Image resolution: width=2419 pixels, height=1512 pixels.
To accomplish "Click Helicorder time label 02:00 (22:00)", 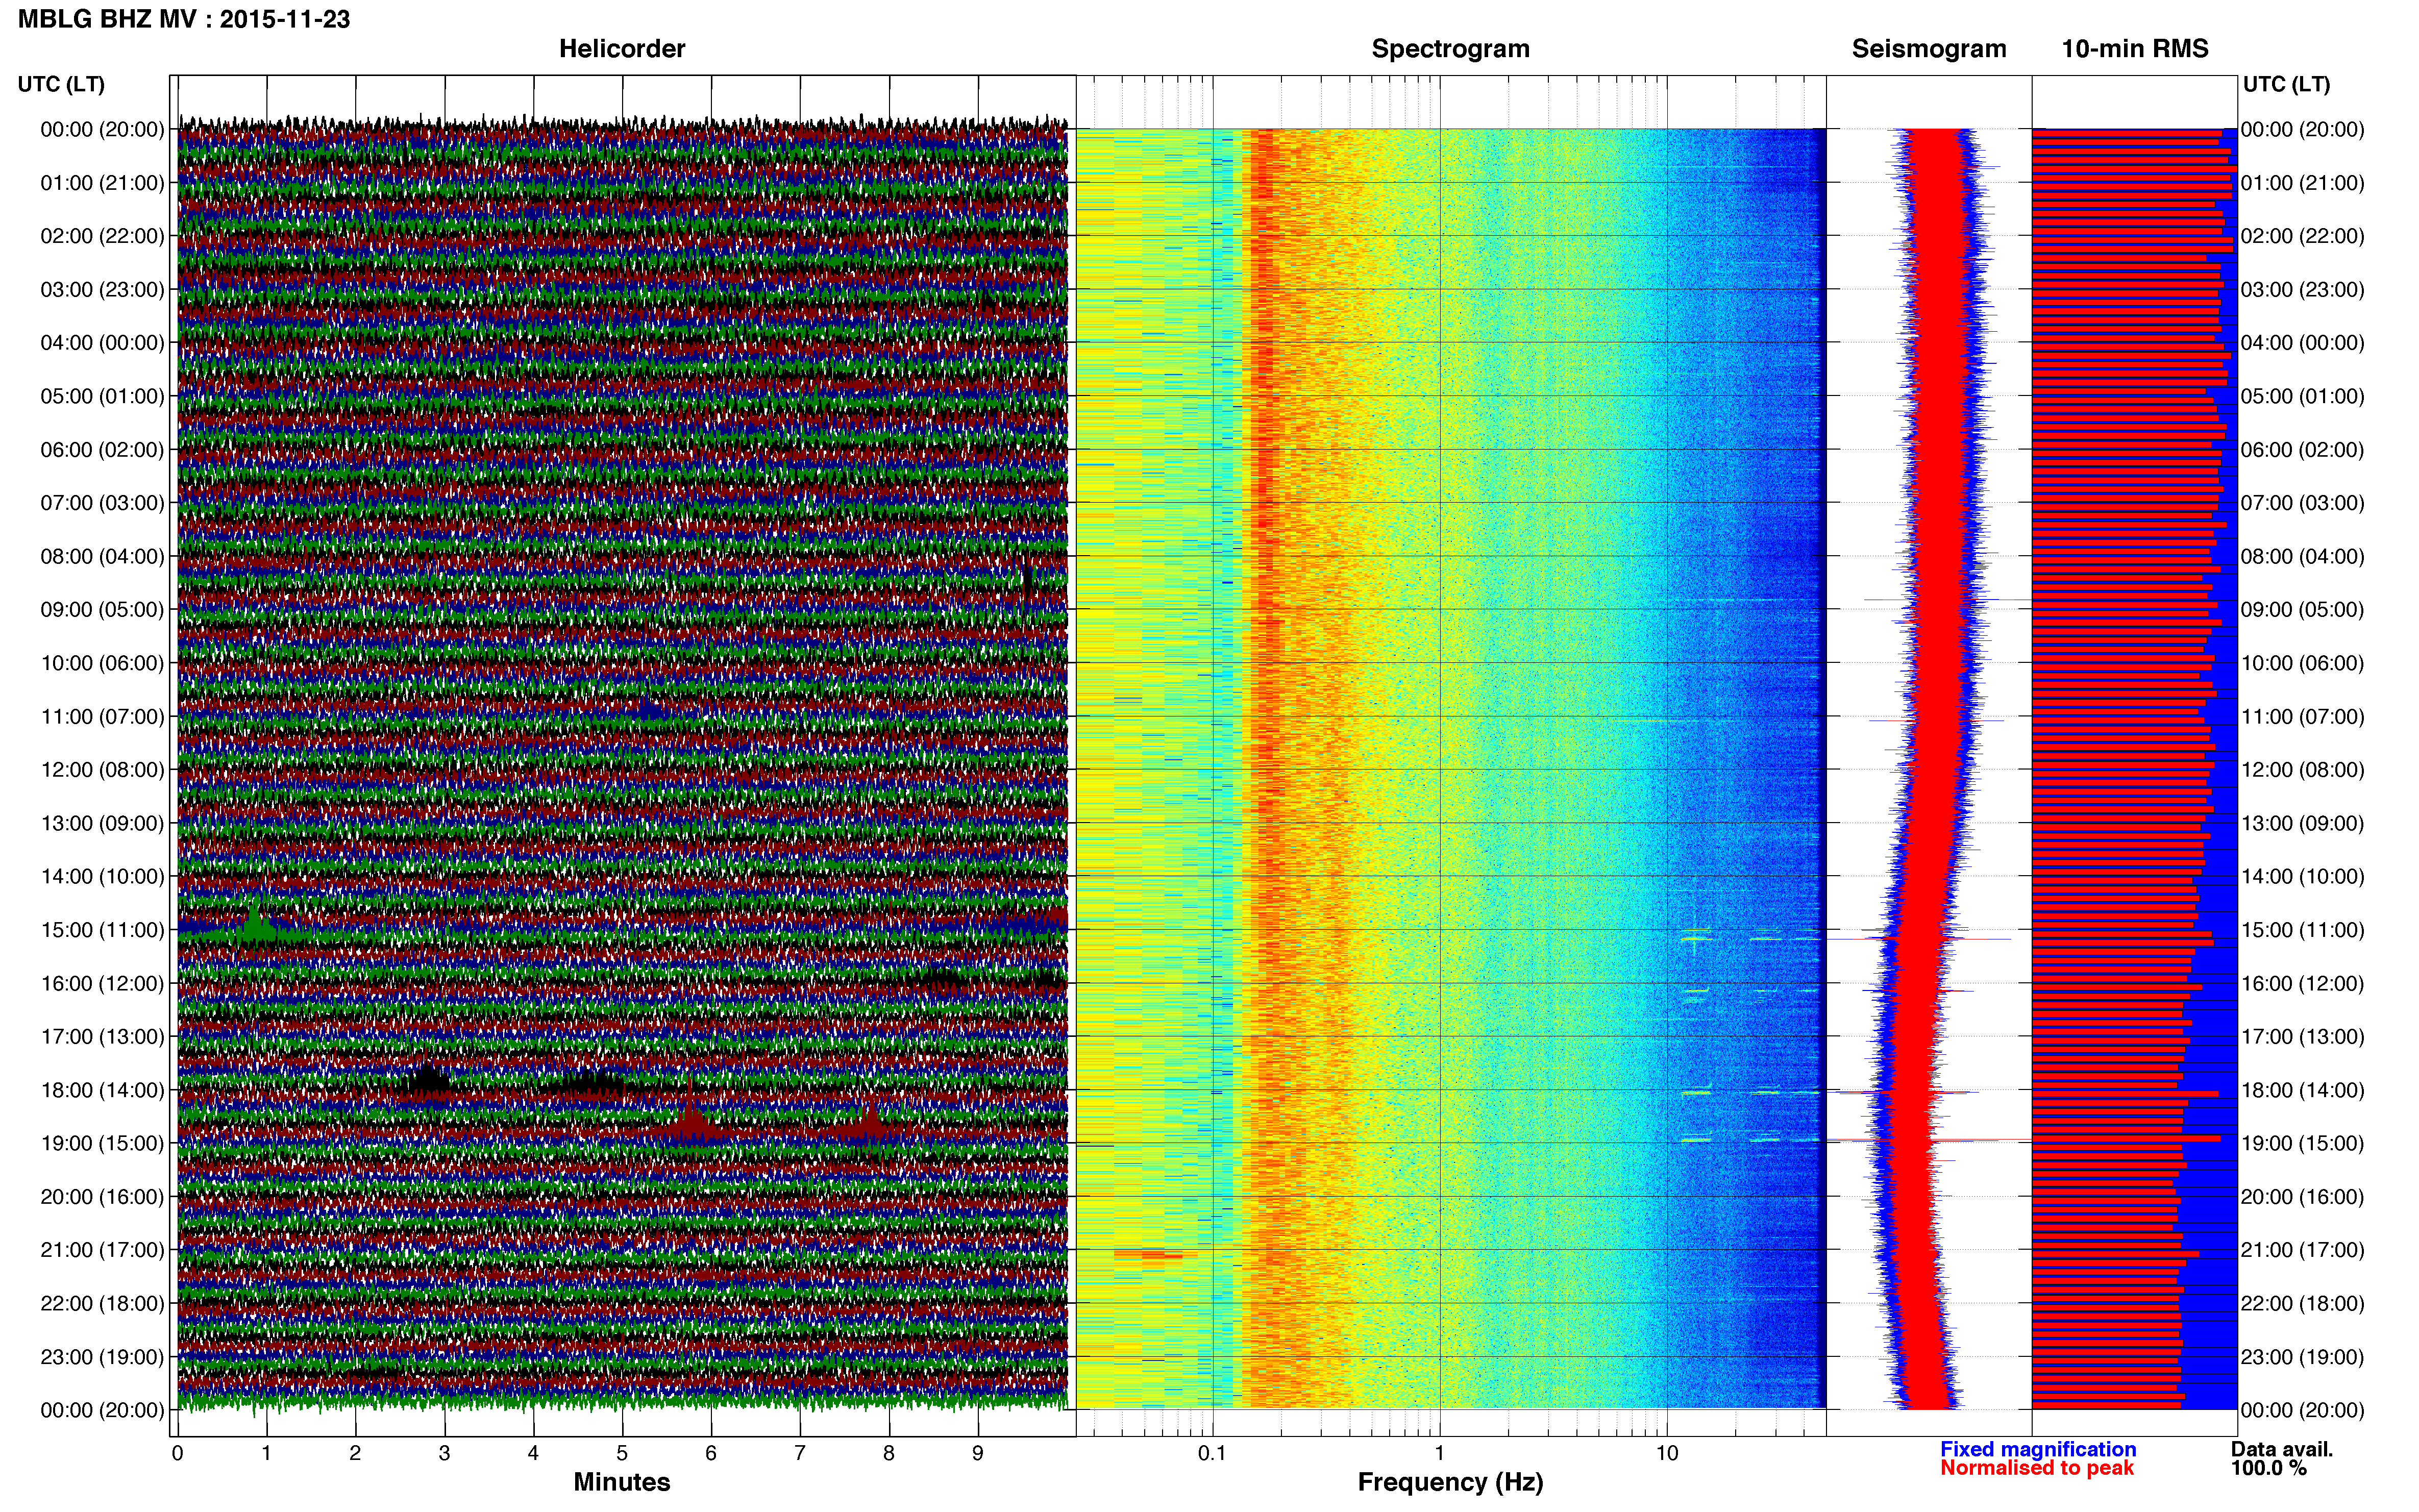I will click(x=102, y=236).
